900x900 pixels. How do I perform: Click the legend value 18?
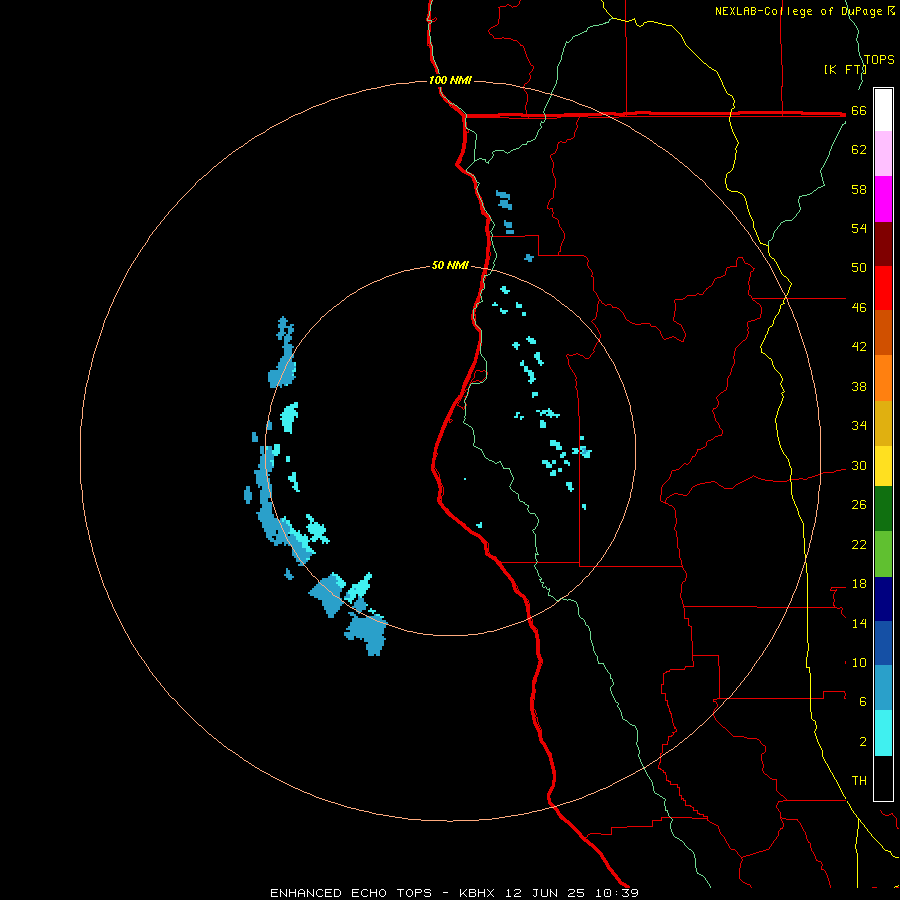(859, 584)
